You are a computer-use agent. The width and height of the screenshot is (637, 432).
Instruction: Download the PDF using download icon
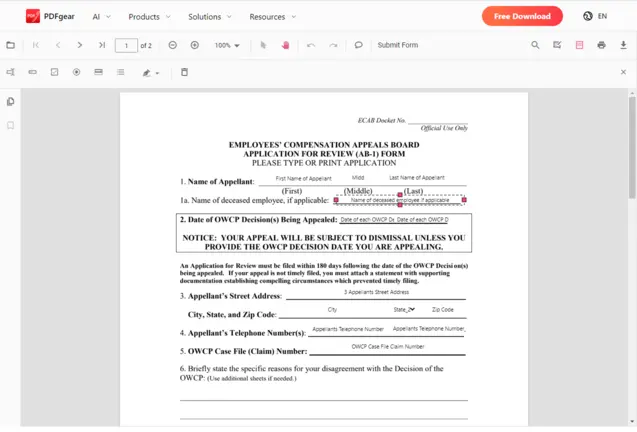click(x=623, y=45)
